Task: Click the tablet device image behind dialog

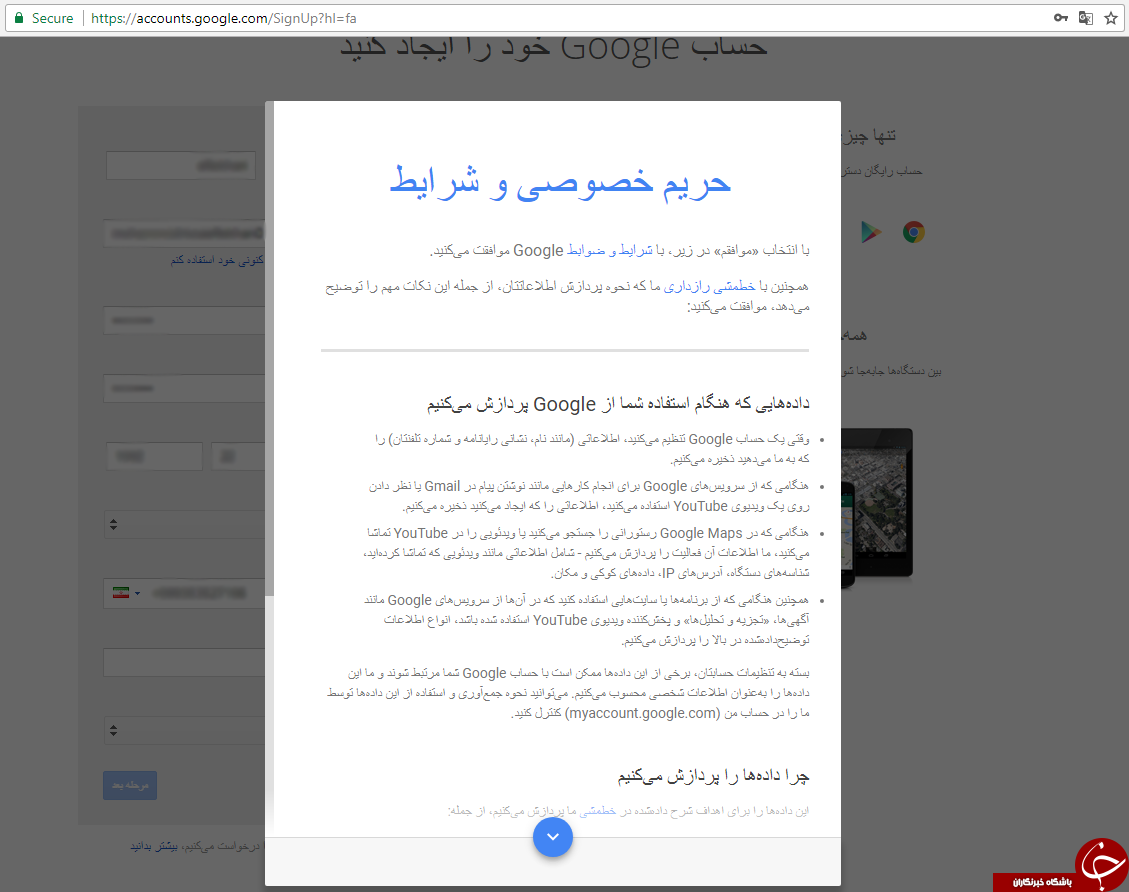Action: pos(876,503)
